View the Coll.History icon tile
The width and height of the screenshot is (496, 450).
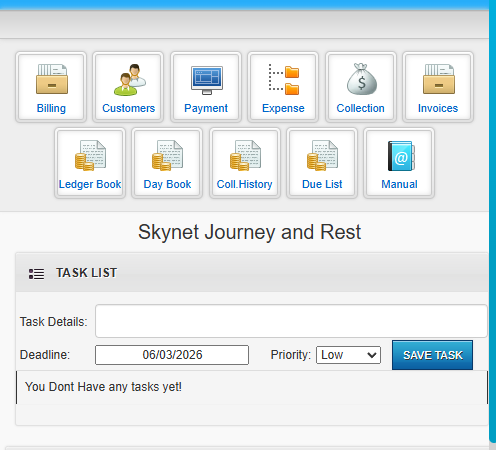point(245,163)
